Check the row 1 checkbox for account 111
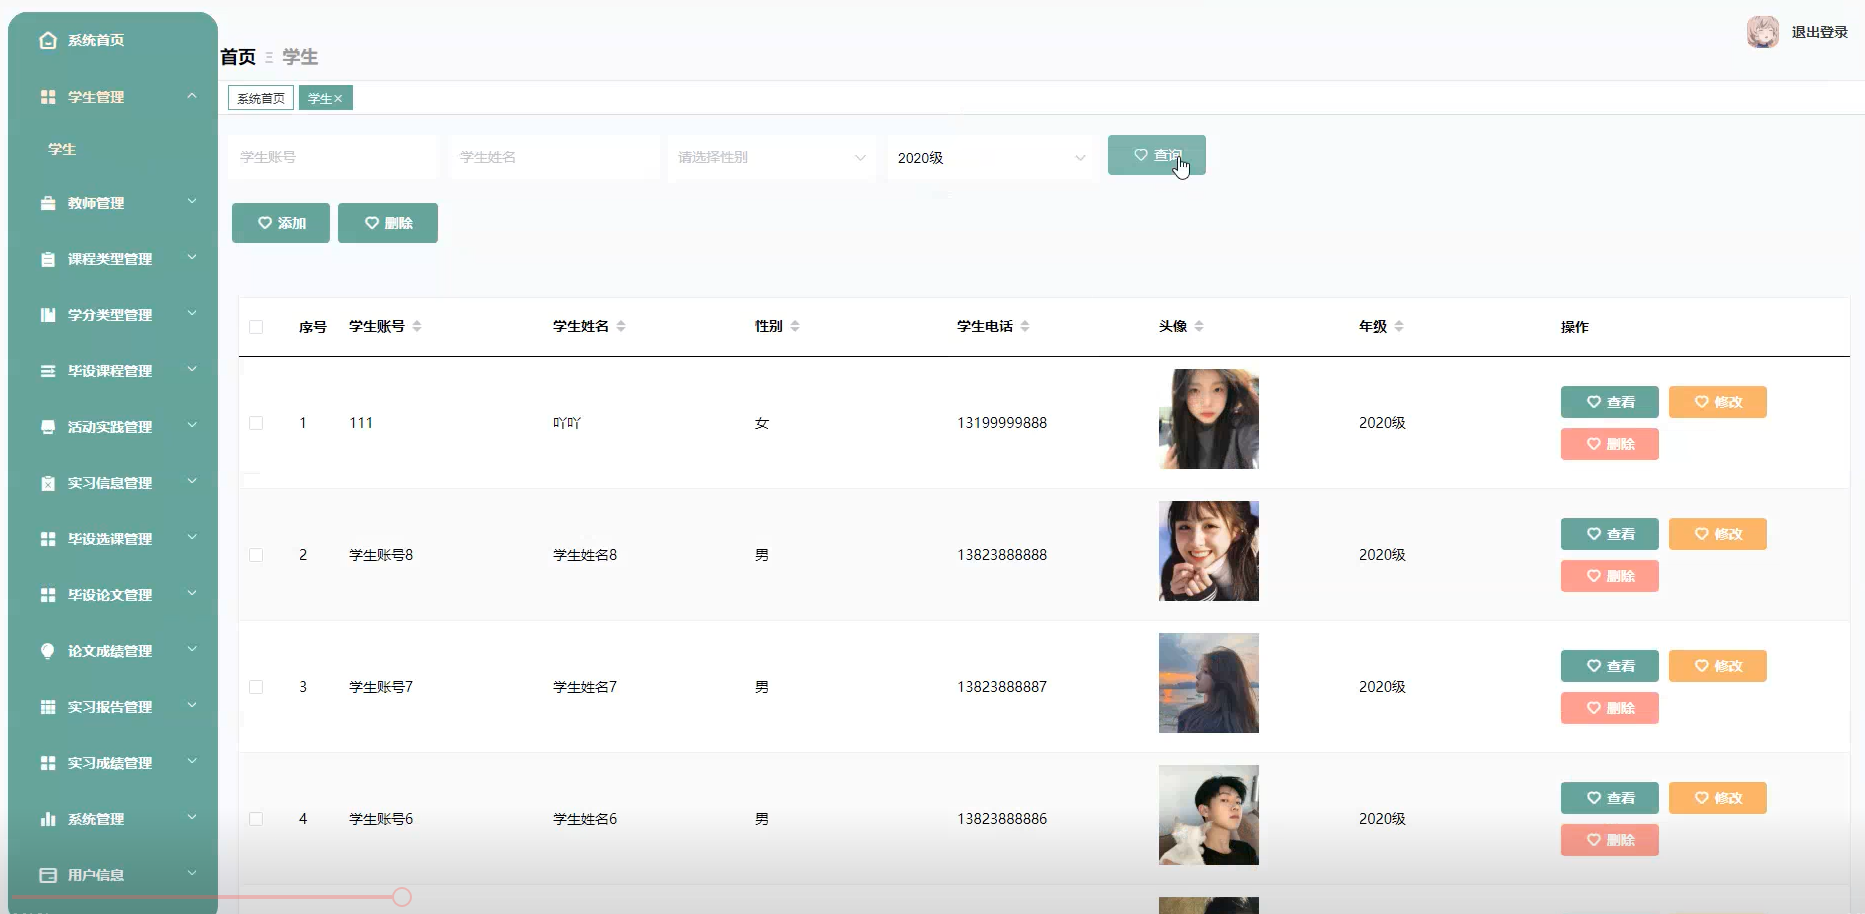Viewport: 1865px width, 914px height. point(256,423)
